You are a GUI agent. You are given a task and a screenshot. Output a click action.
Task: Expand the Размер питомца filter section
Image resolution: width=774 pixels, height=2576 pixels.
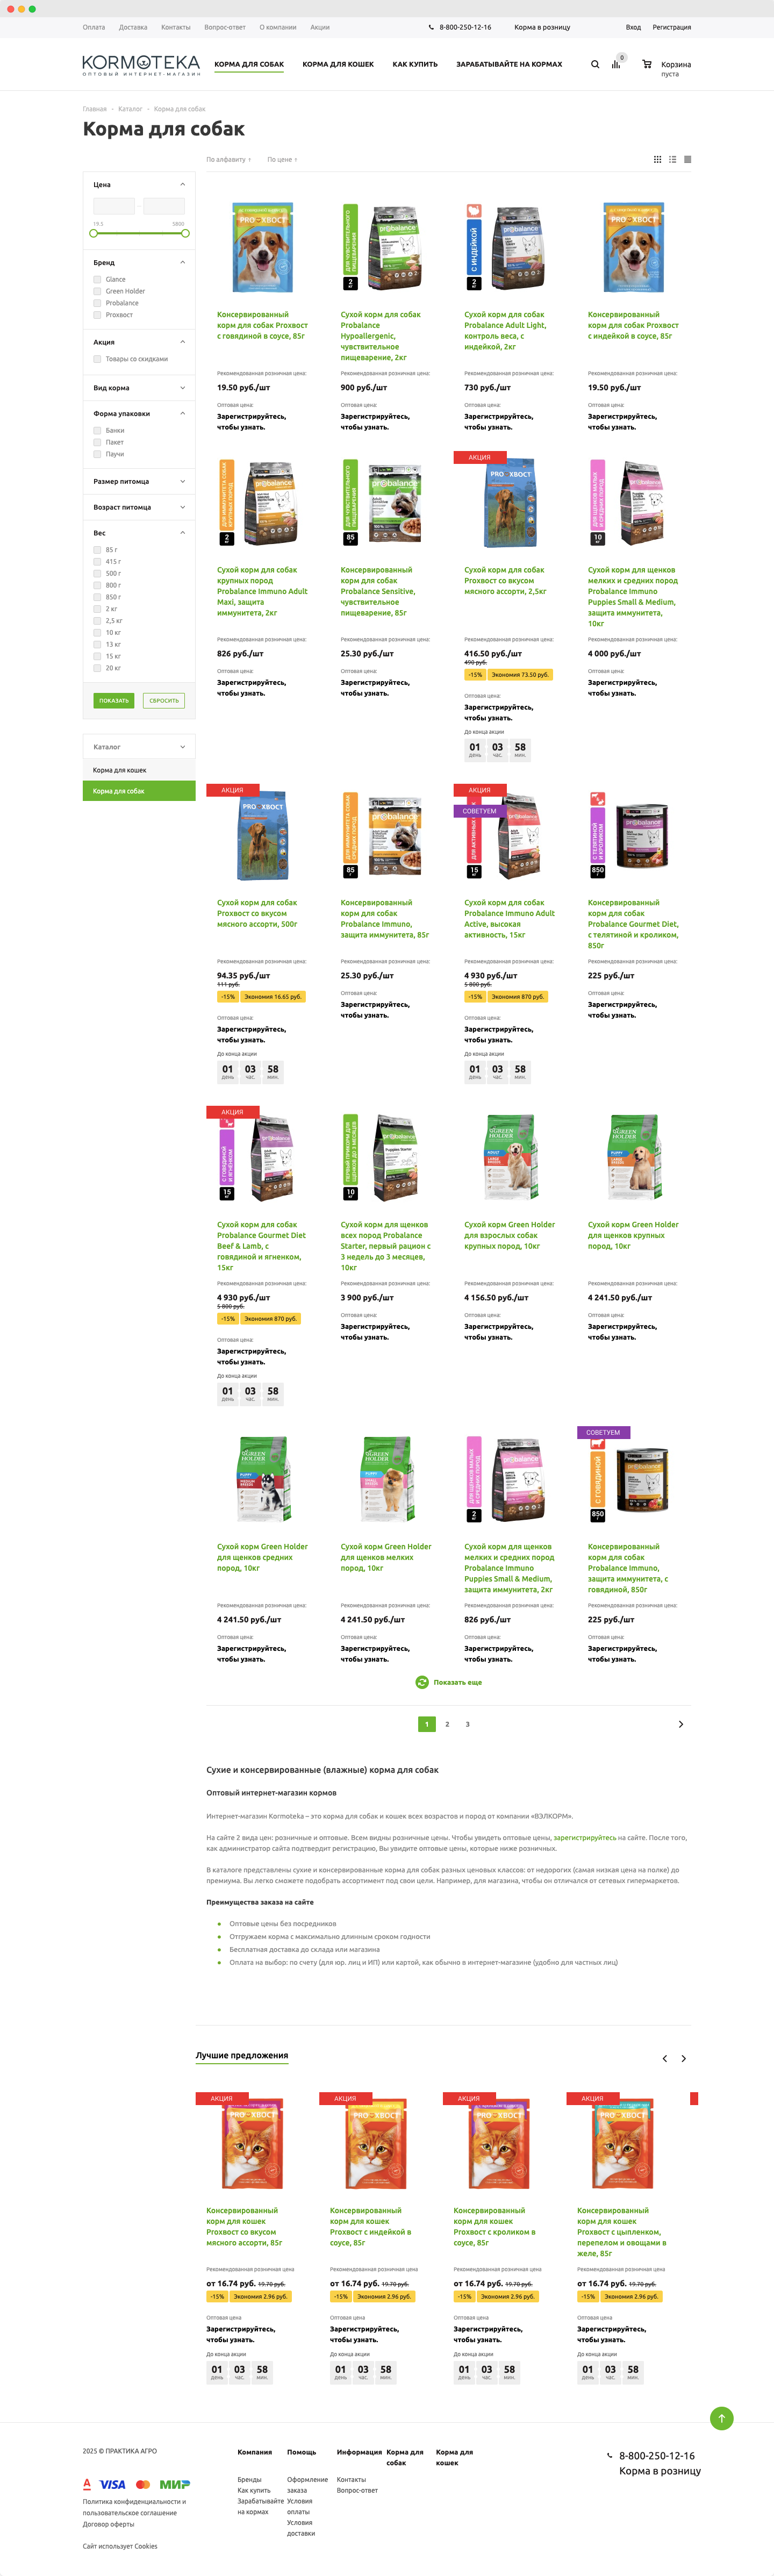click(139, 482)
